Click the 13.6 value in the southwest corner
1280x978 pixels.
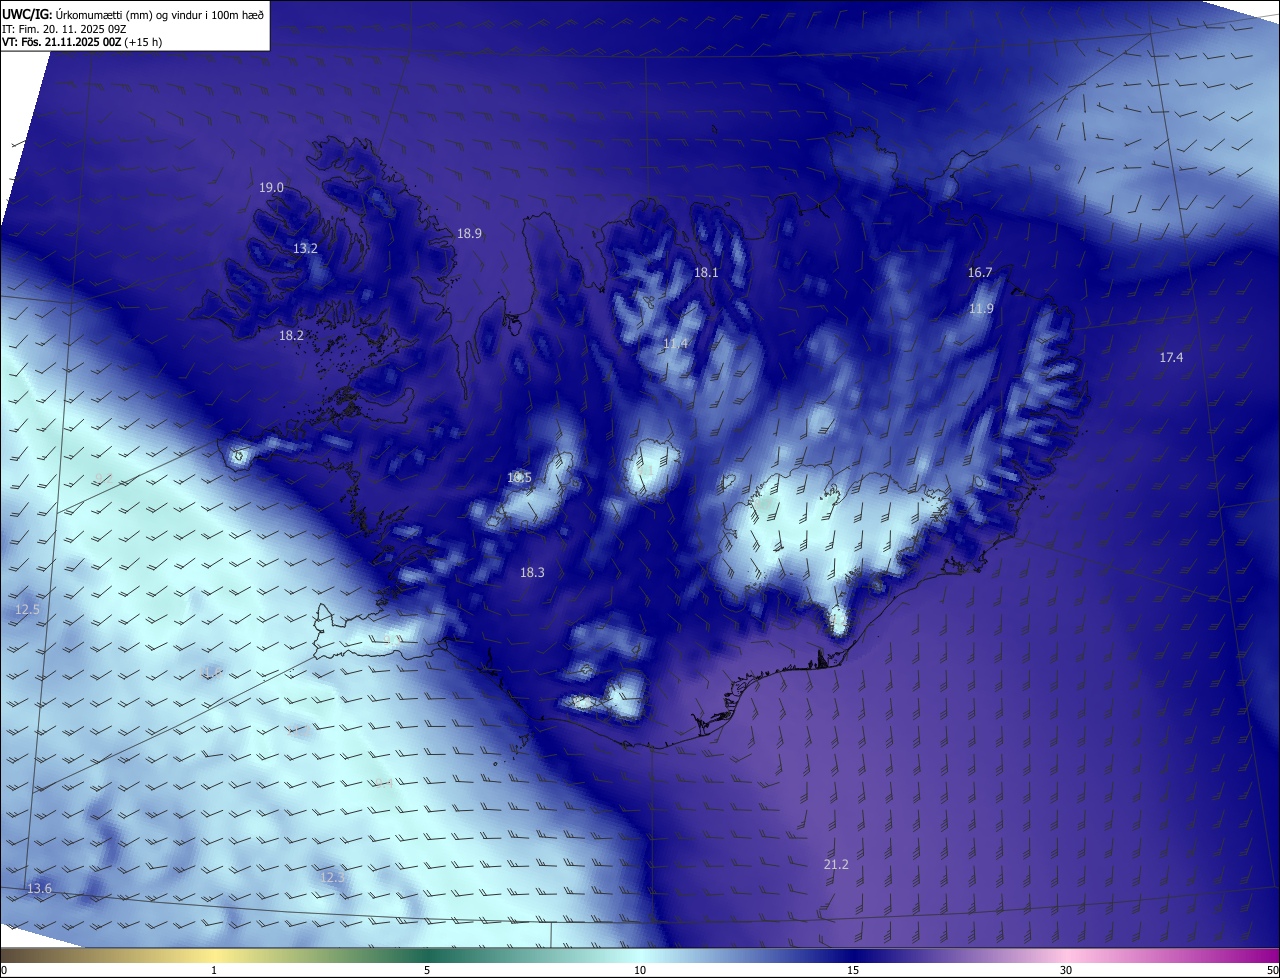click(x=39, y=889)
